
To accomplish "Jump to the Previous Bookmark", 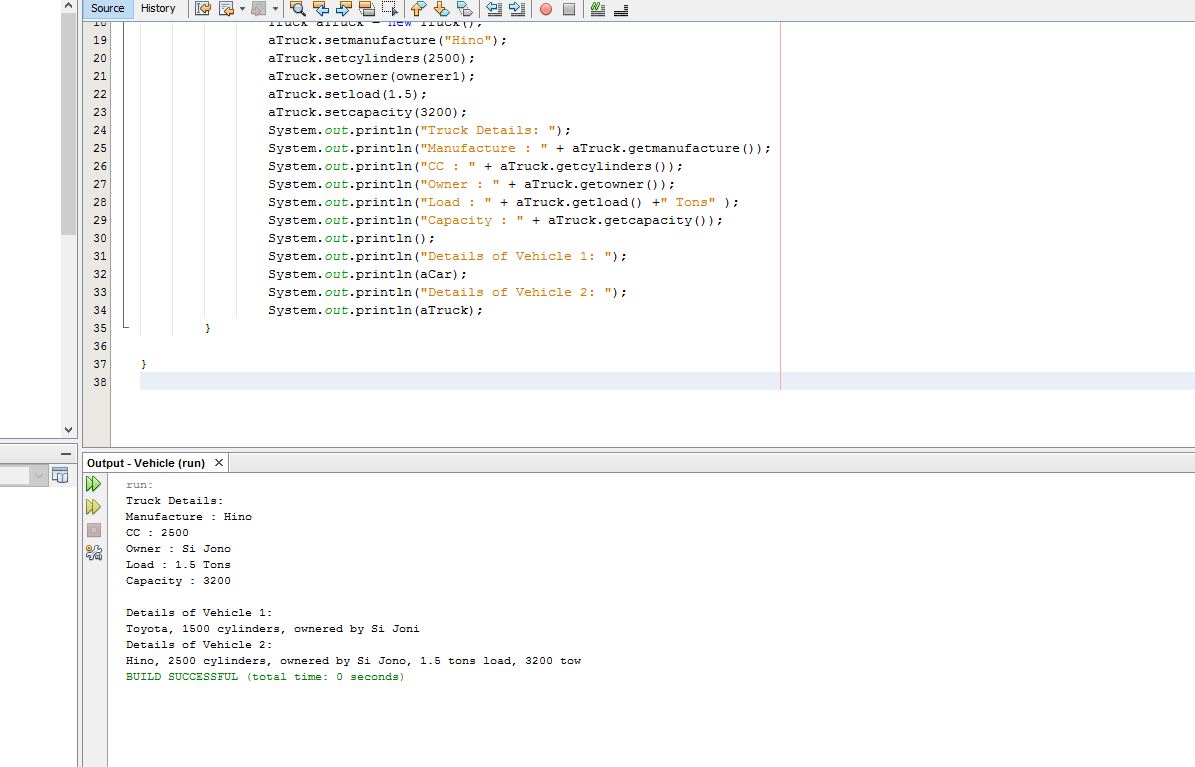I will tap(418, 9).
